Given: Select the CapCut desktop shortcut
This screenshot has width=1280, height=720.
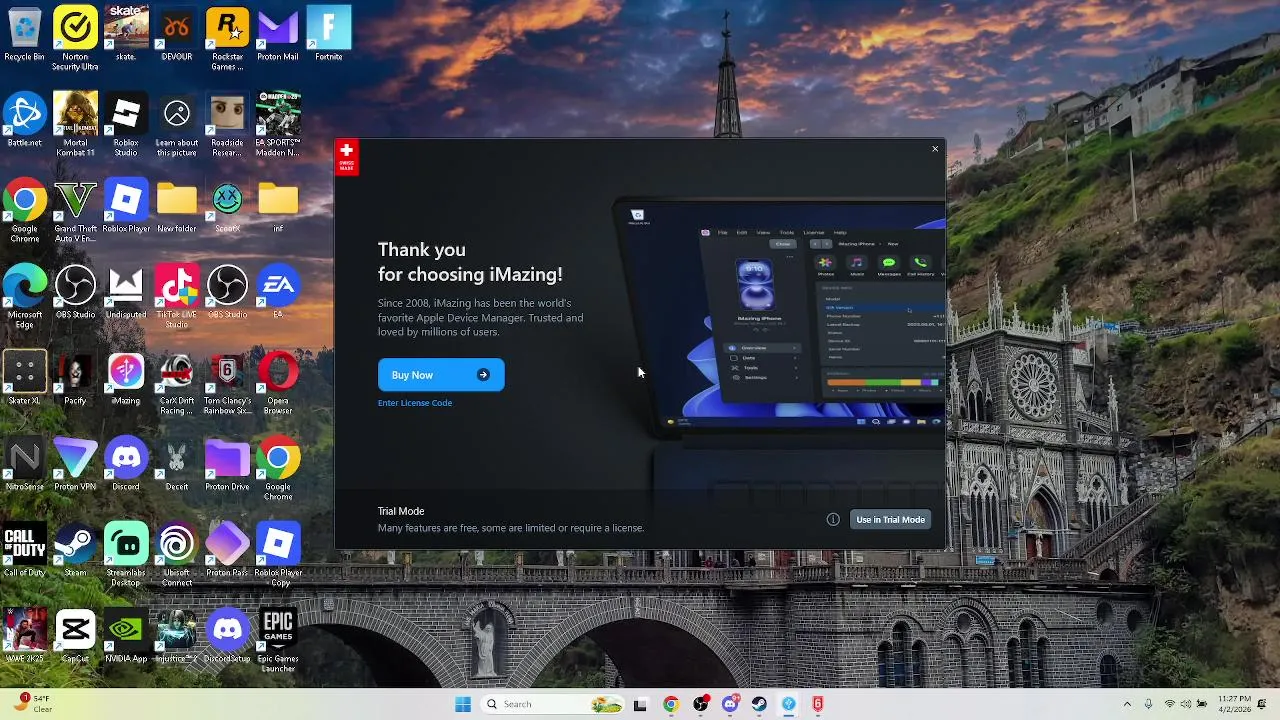Looking at the screenshot, I should pos(75,637).
